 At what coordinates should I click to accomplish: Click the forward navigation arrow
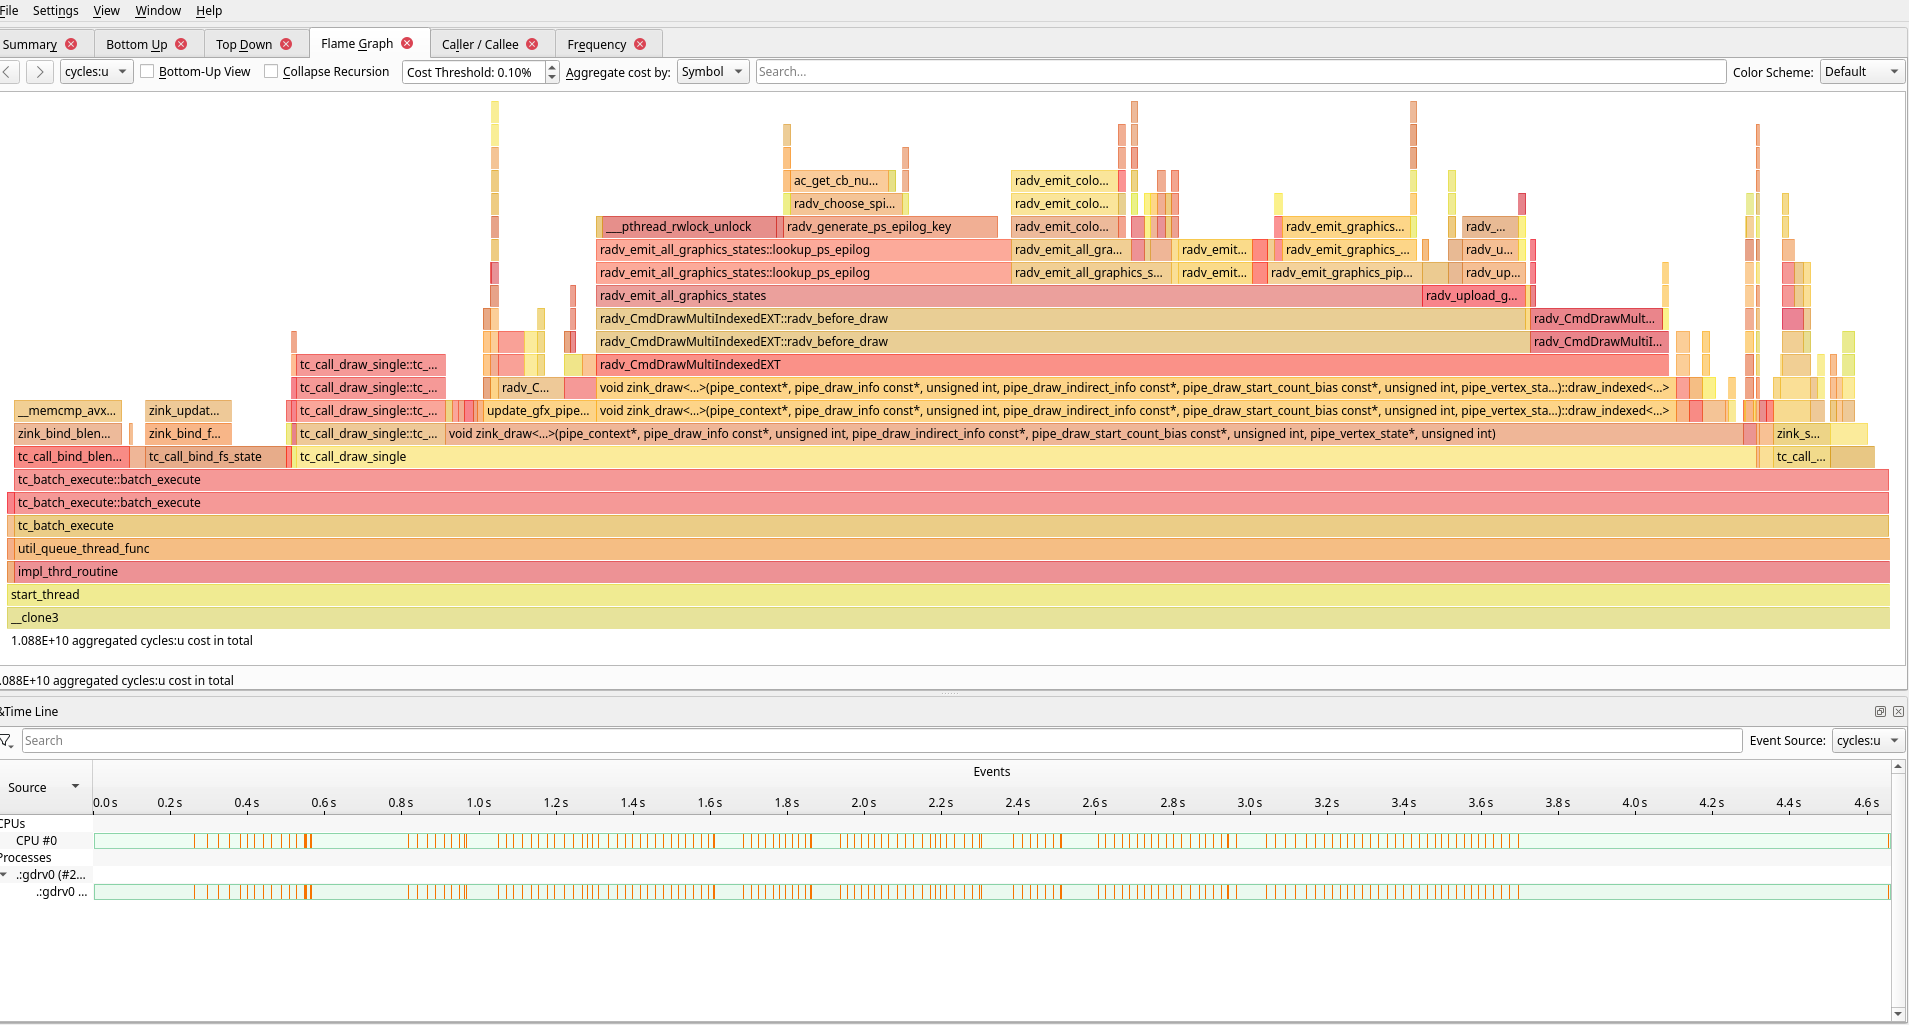[40, 72]
